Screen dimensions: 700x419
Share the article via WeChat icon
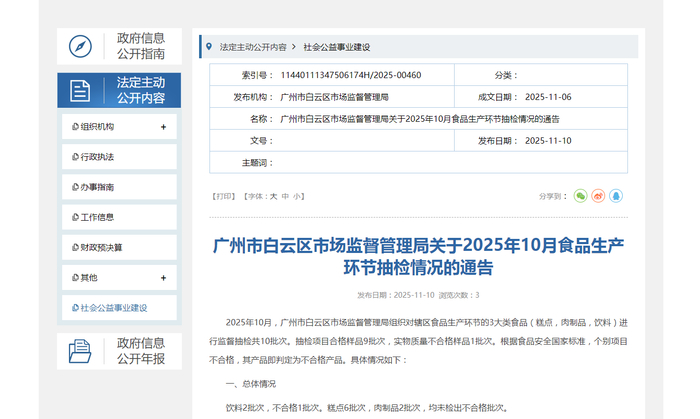pyautogui.click(x=580, y=197)
